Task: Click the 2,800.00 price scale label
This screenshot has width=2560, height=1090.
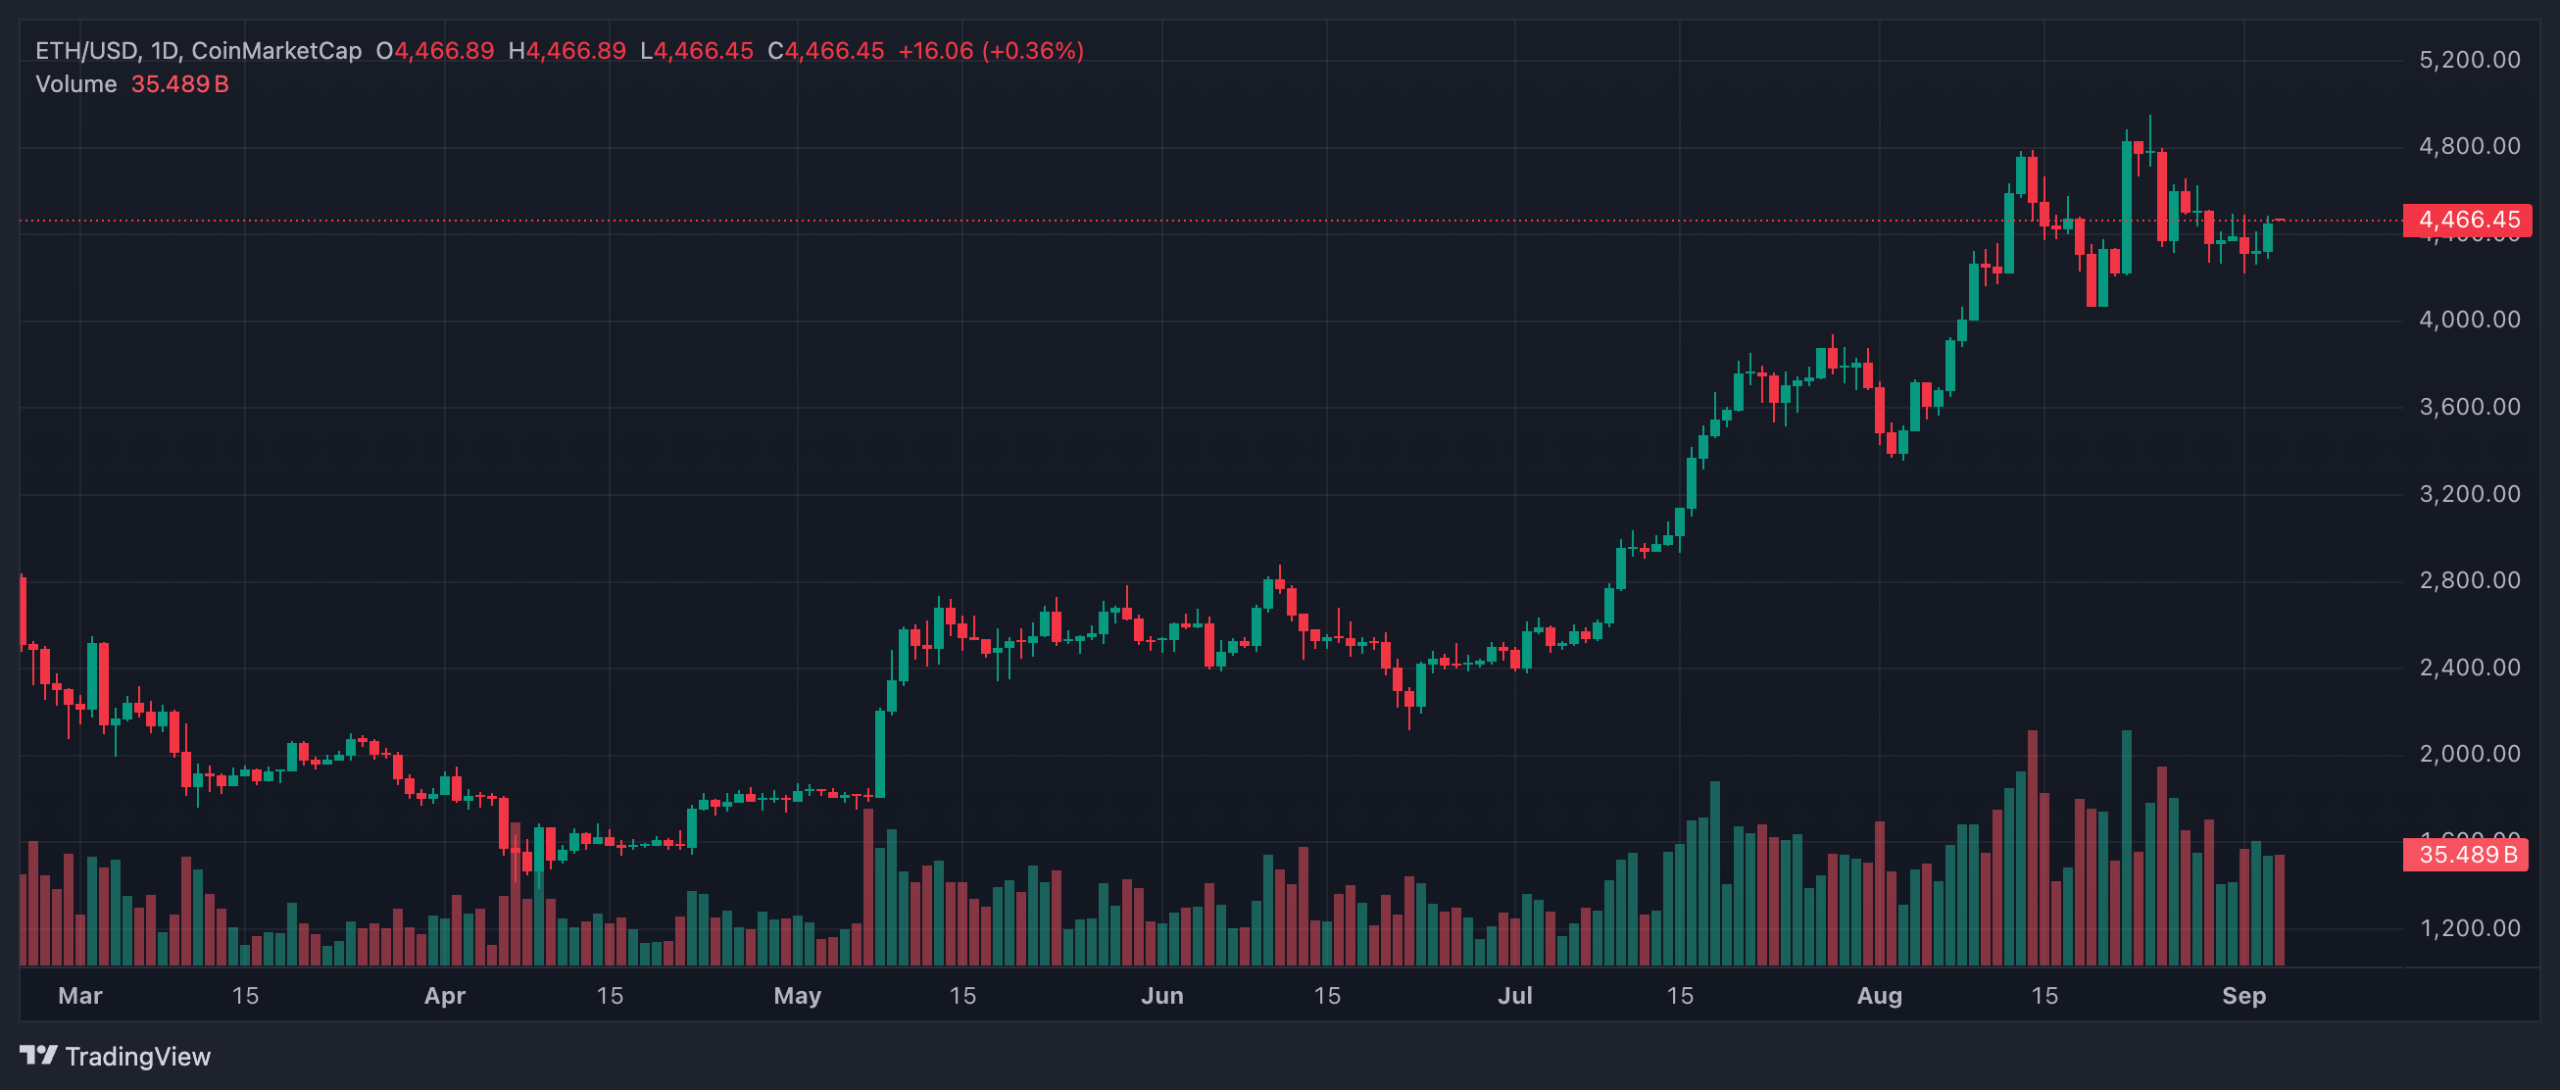Action: tap(2469, 580)
